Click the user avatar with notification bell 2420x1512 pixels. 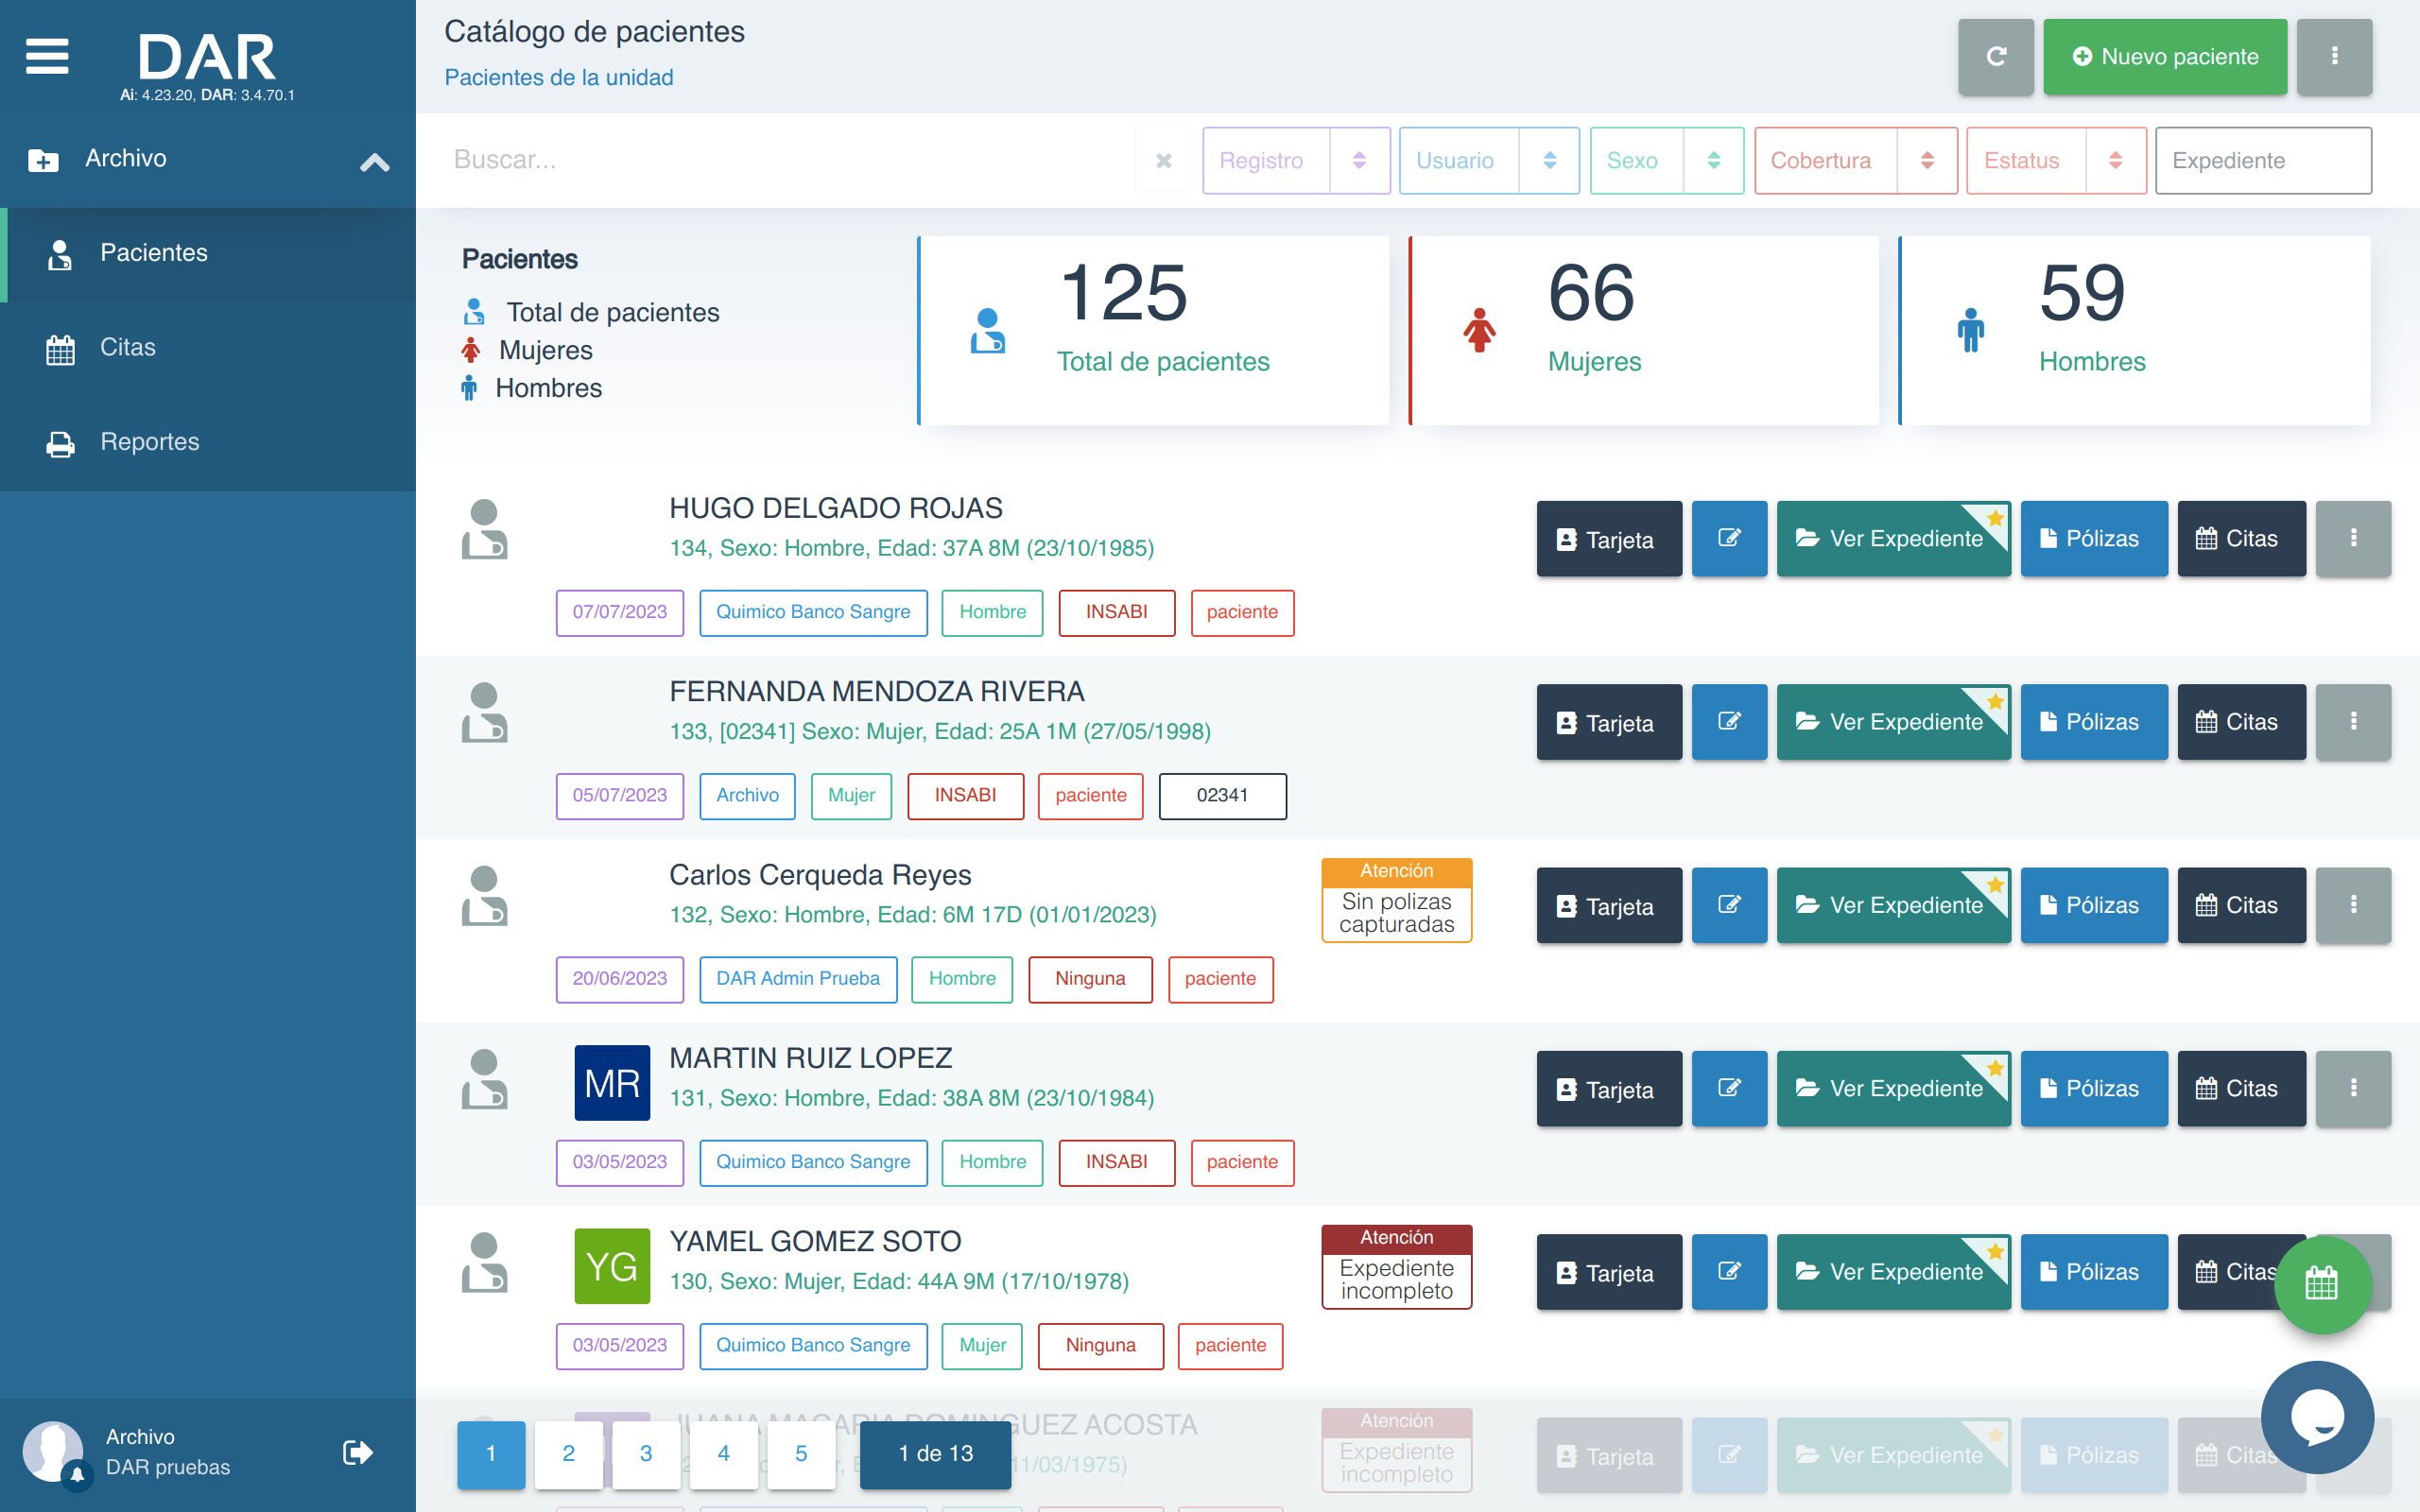point(54,1452)
